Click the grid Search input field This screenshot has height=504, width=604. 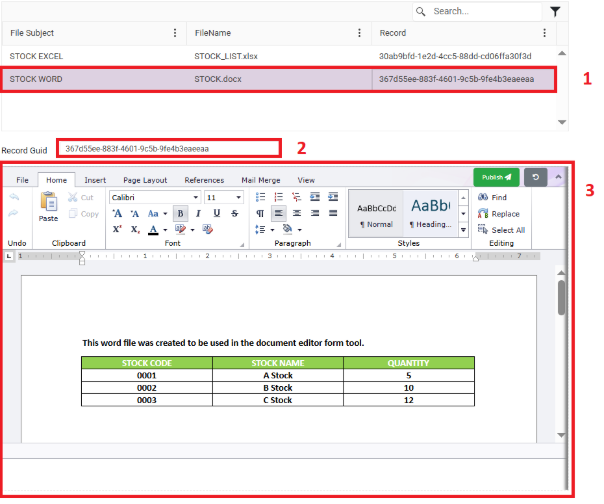478,12
